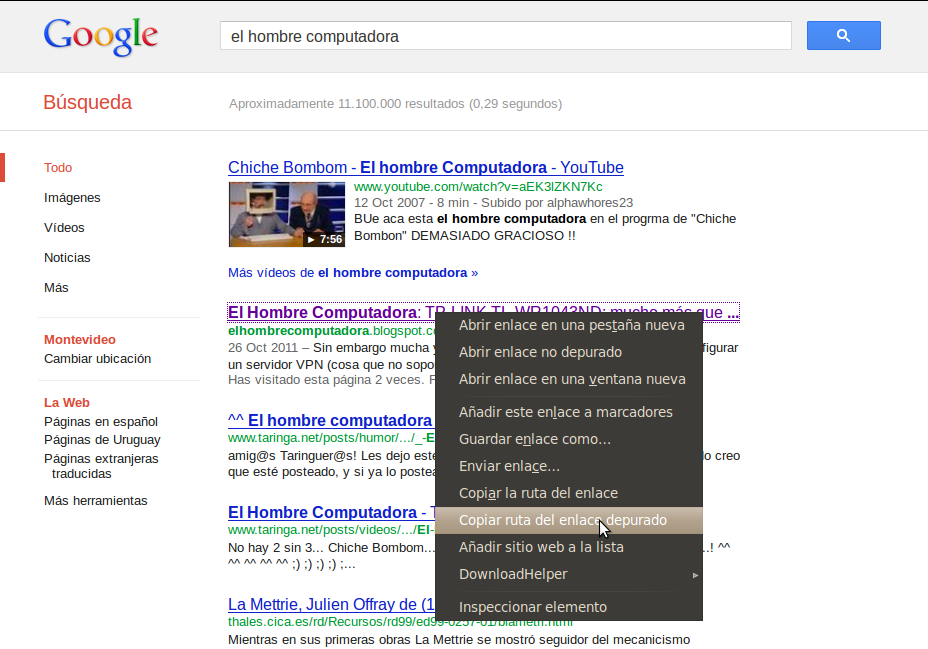Switch to 'Vídeos' search category
Screen dimensions: 928x649
(x=64, y=228)
